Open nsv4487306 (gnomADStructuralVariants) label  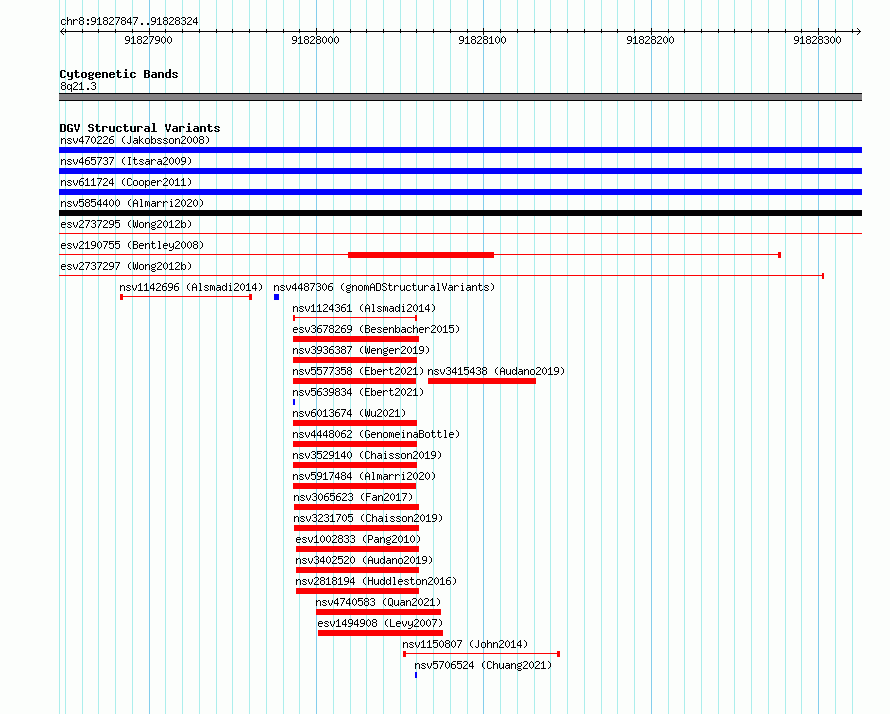384,287
